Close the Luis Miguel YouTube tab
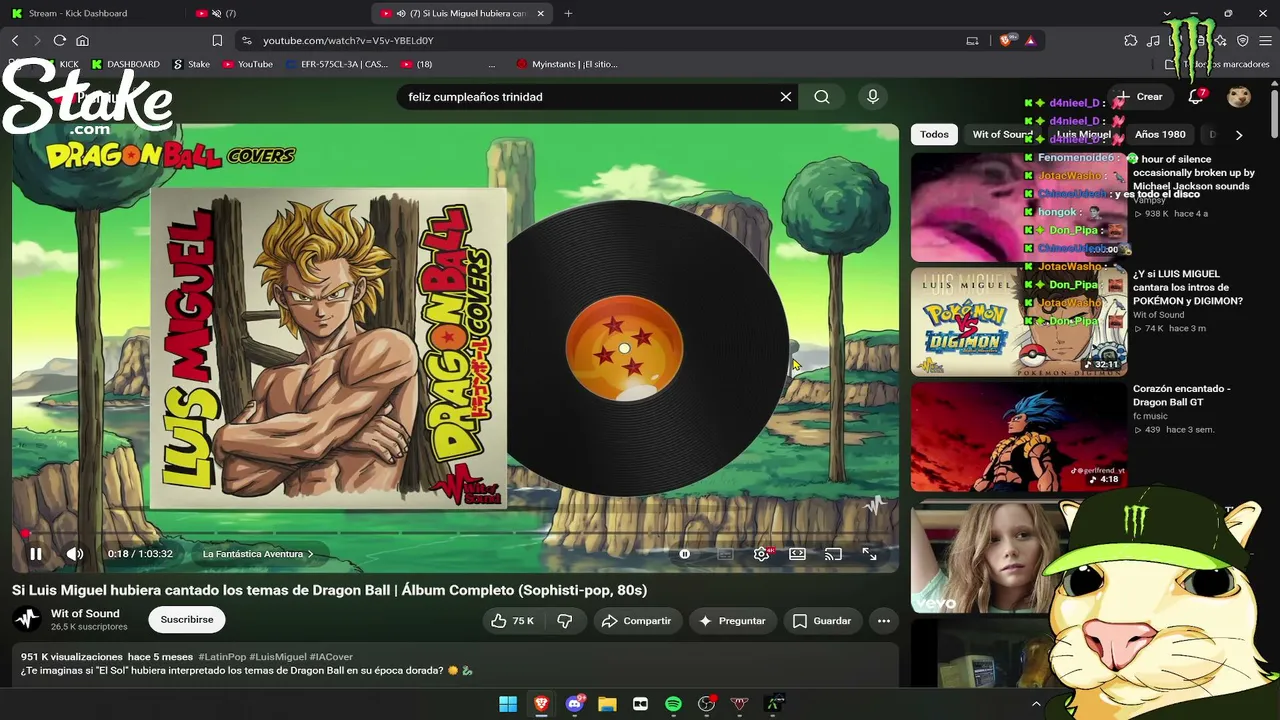1280x720 pixels. coord(541,13)
